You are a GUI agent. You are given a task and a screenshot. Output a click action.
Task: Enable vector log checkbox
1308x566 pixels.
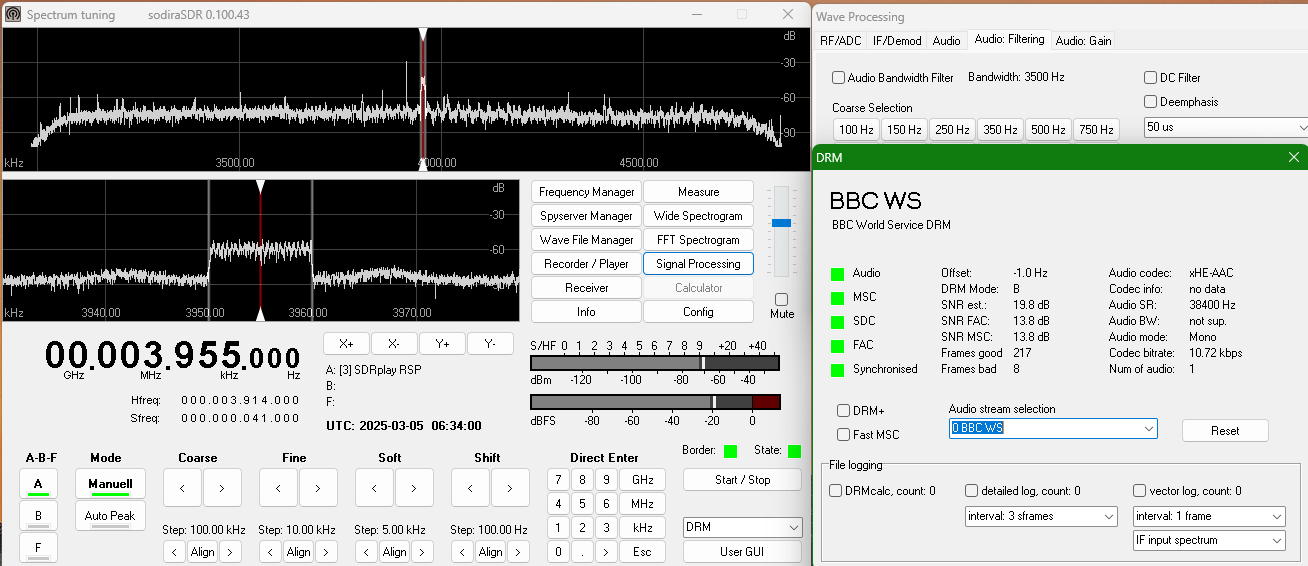[1140, 490]
